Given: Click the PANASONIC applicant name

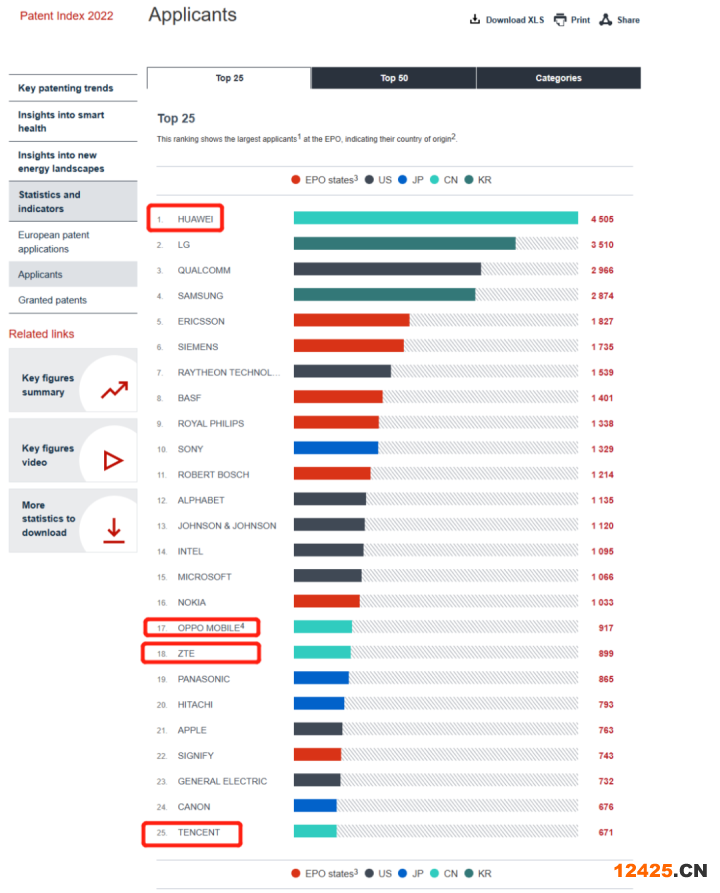Looking at the screenshot, I should (204, 679).
